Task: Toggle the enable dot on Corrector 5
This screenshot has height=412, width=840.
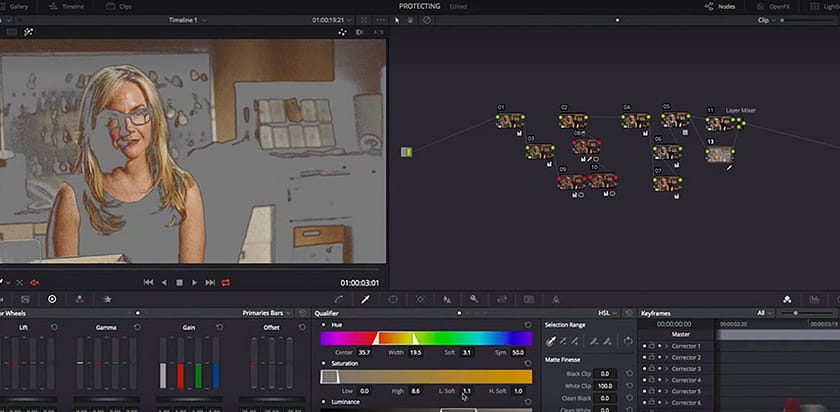Action: (659, 391)
